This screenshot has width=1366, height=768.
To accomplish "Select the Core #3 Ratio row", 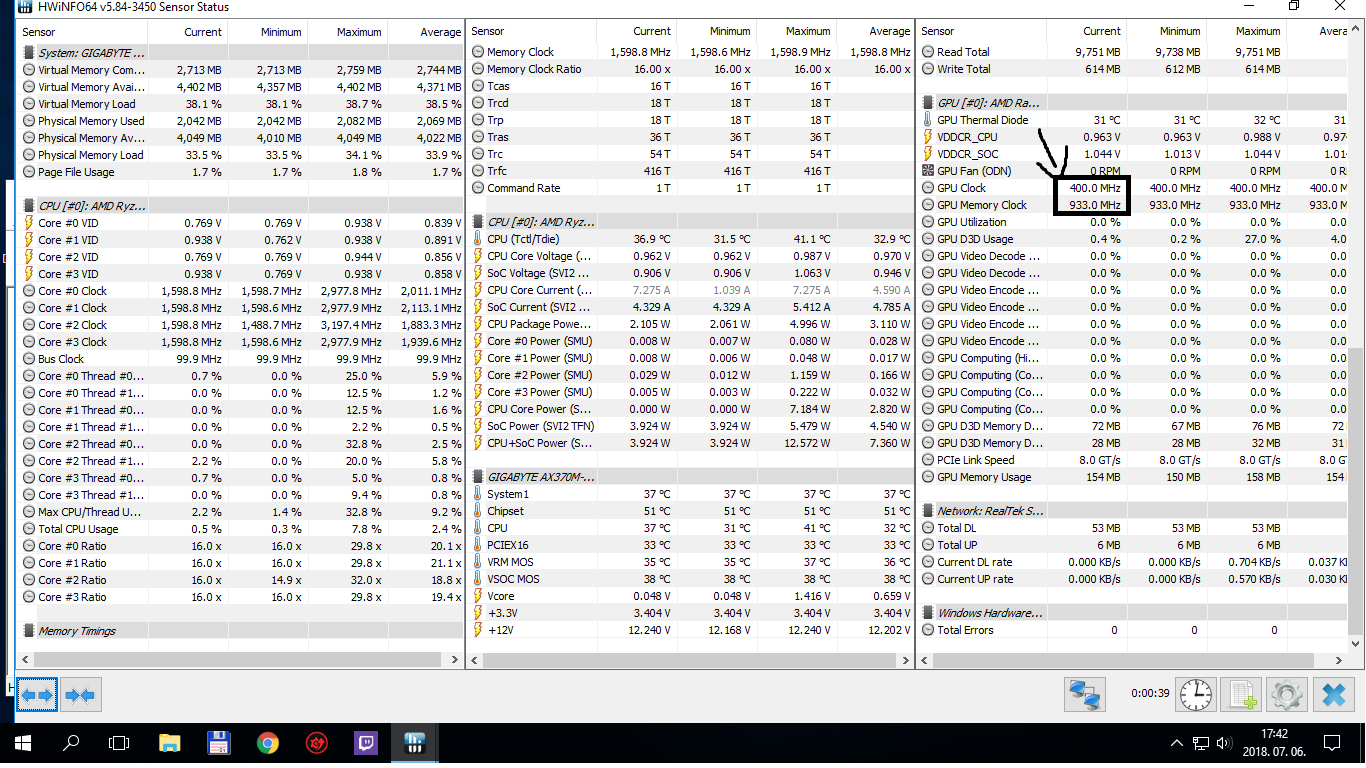I will point(240,597).
